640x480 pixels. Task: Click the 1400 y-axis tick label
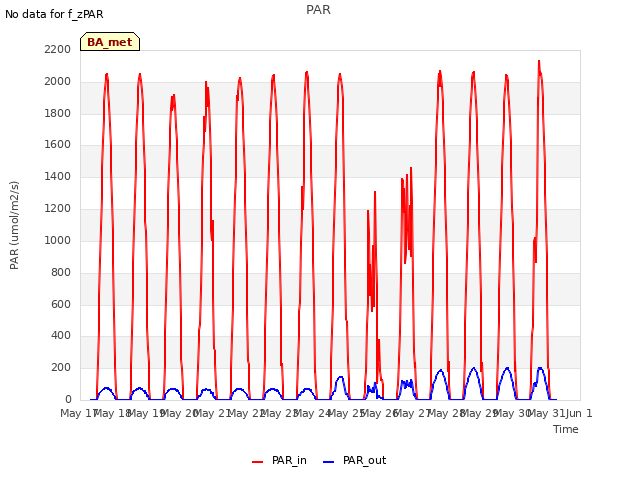(58, 176)
